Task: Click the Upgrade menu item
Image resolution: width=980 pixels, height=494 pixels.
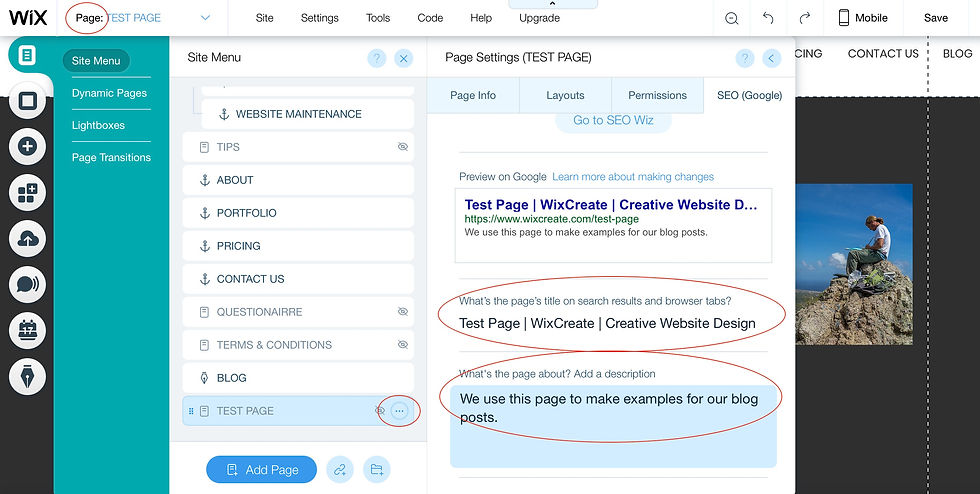Action: click(539, 18)
